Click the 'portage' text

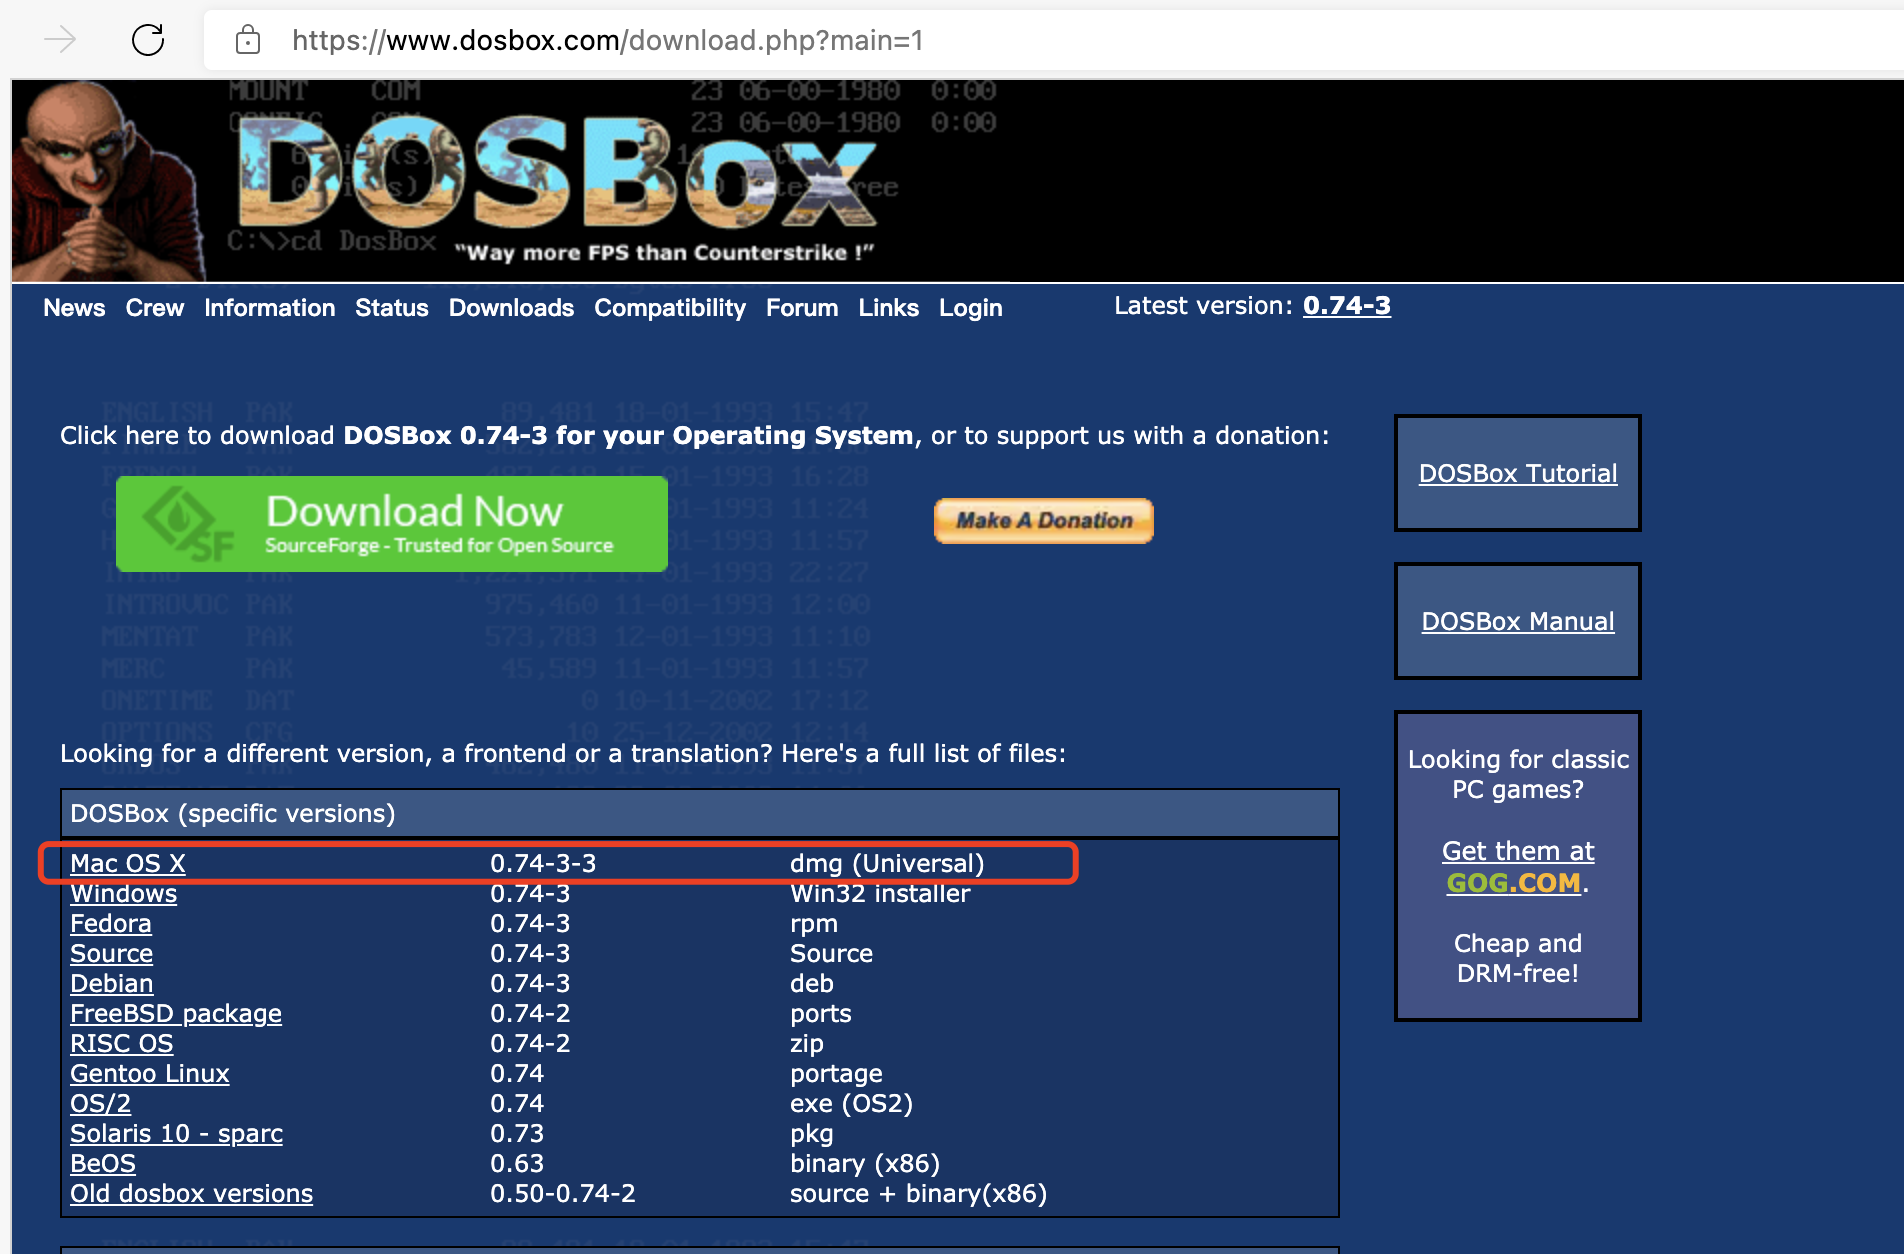tap(836, 1073)
